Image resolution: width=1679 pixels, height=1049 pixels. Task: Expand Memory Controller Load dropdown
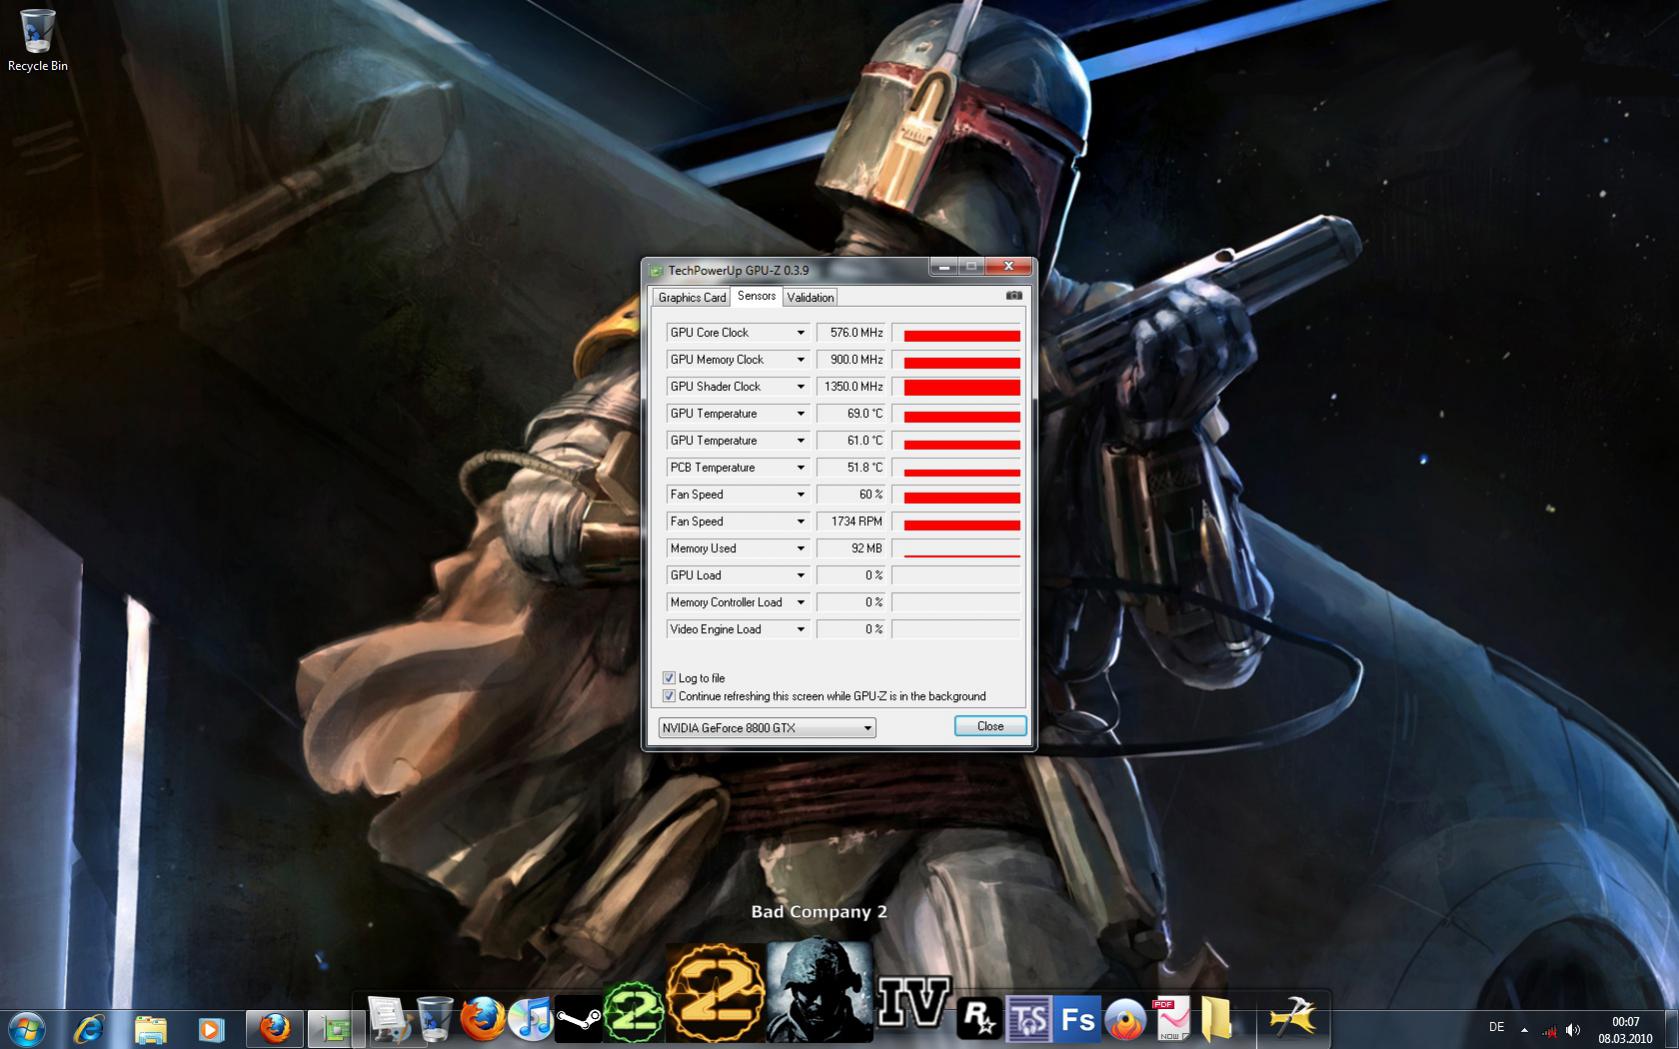[x=800, y=603]
